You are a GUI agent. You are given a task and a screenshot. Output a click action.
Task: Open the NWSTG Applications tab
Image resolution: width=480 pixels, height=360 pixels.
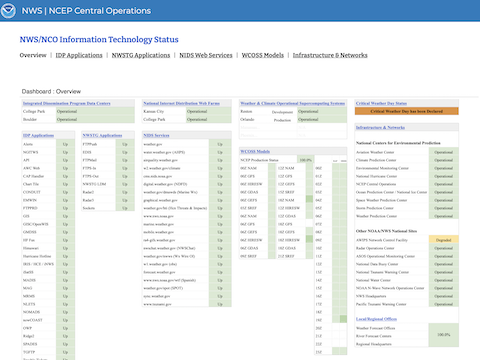click(141, 55)
